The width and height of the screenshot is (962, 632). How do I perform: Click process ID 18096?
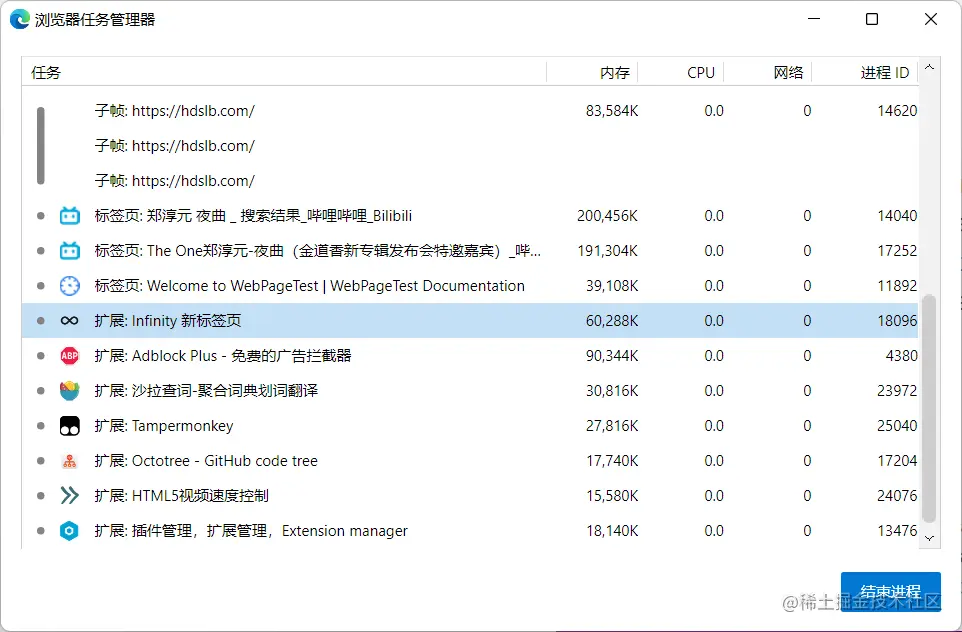tap(897, 321)
